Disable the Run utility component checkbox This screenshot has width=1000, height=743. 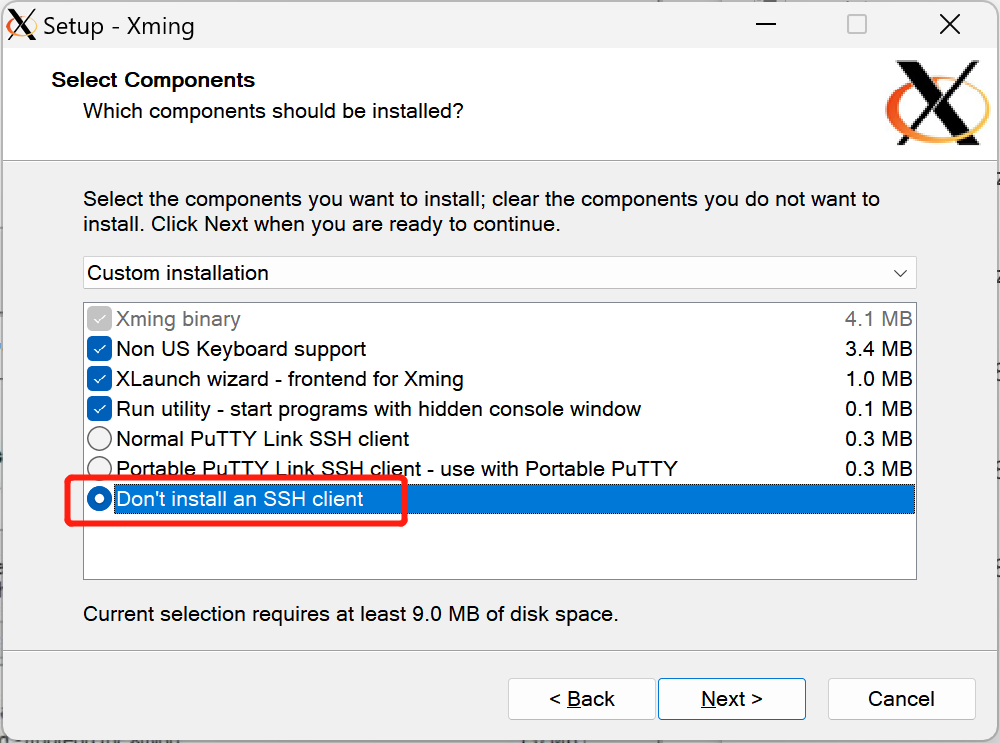(x=99, y=409)
